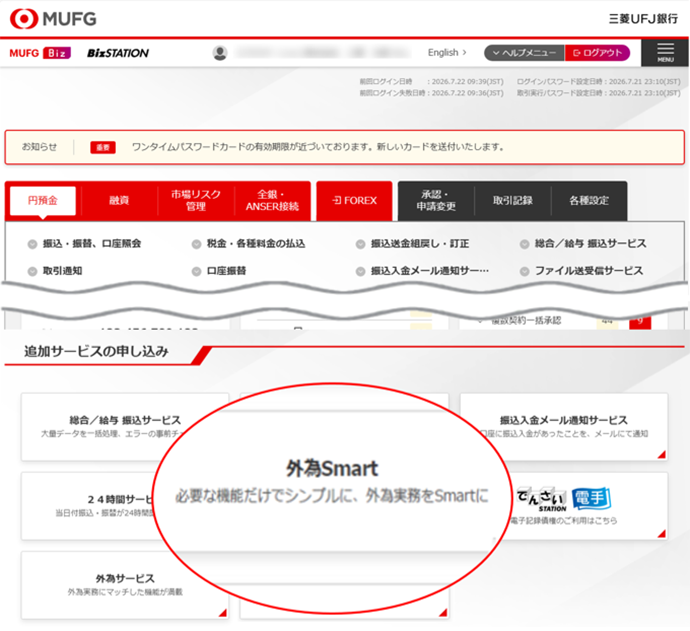Image resolution: width=690 pixels, height=631 pixels.
Task: Go to 税金・各種料金の払込
Action: pos(255,243)
